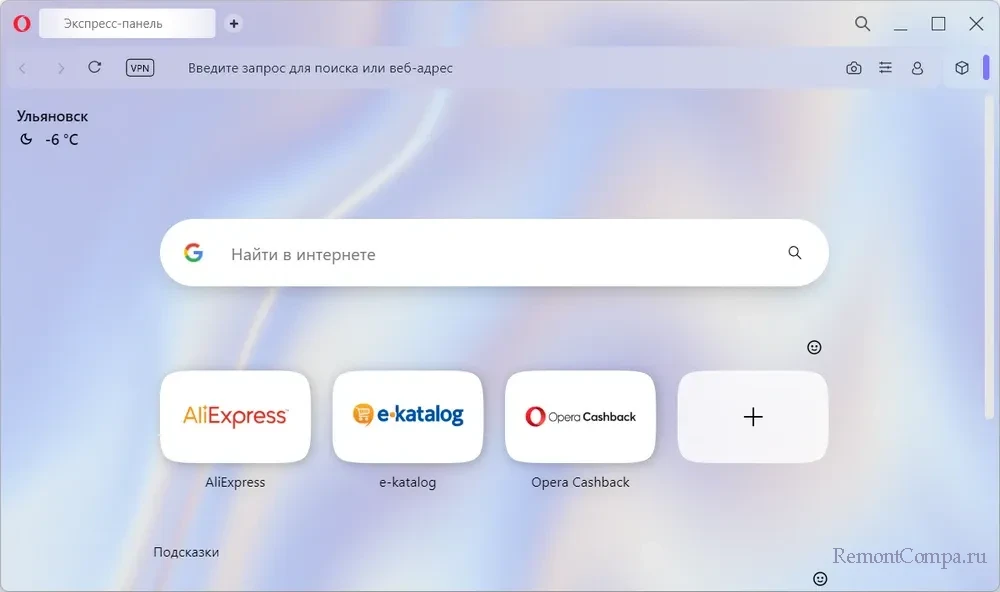Go back with the left arrow
Image resolution: width=1000 pixels, height=592 pixels.
point(23,68)
